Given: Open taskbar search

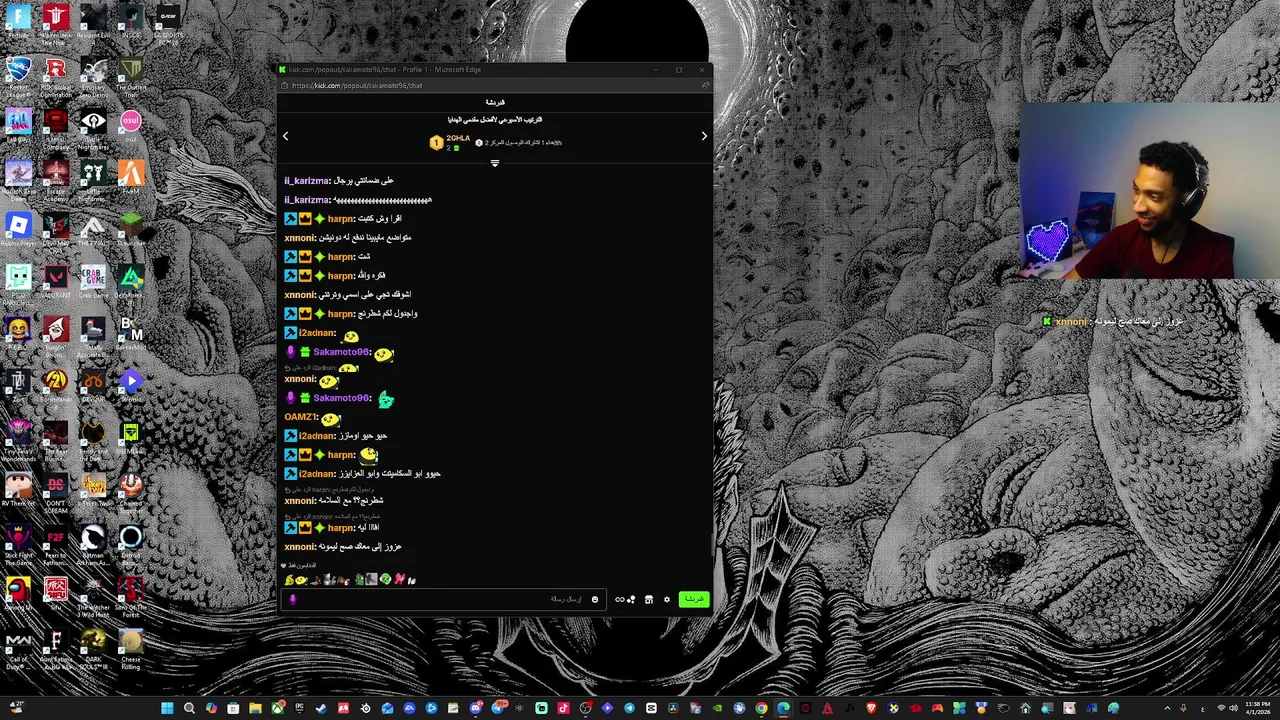Looking at the screenshot, I should tap(189, 708).
